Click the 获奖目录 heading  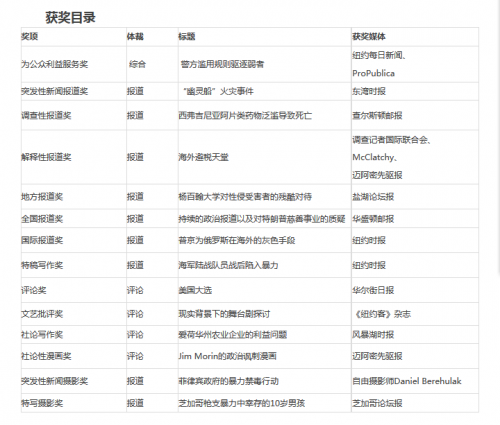(70, 18)
